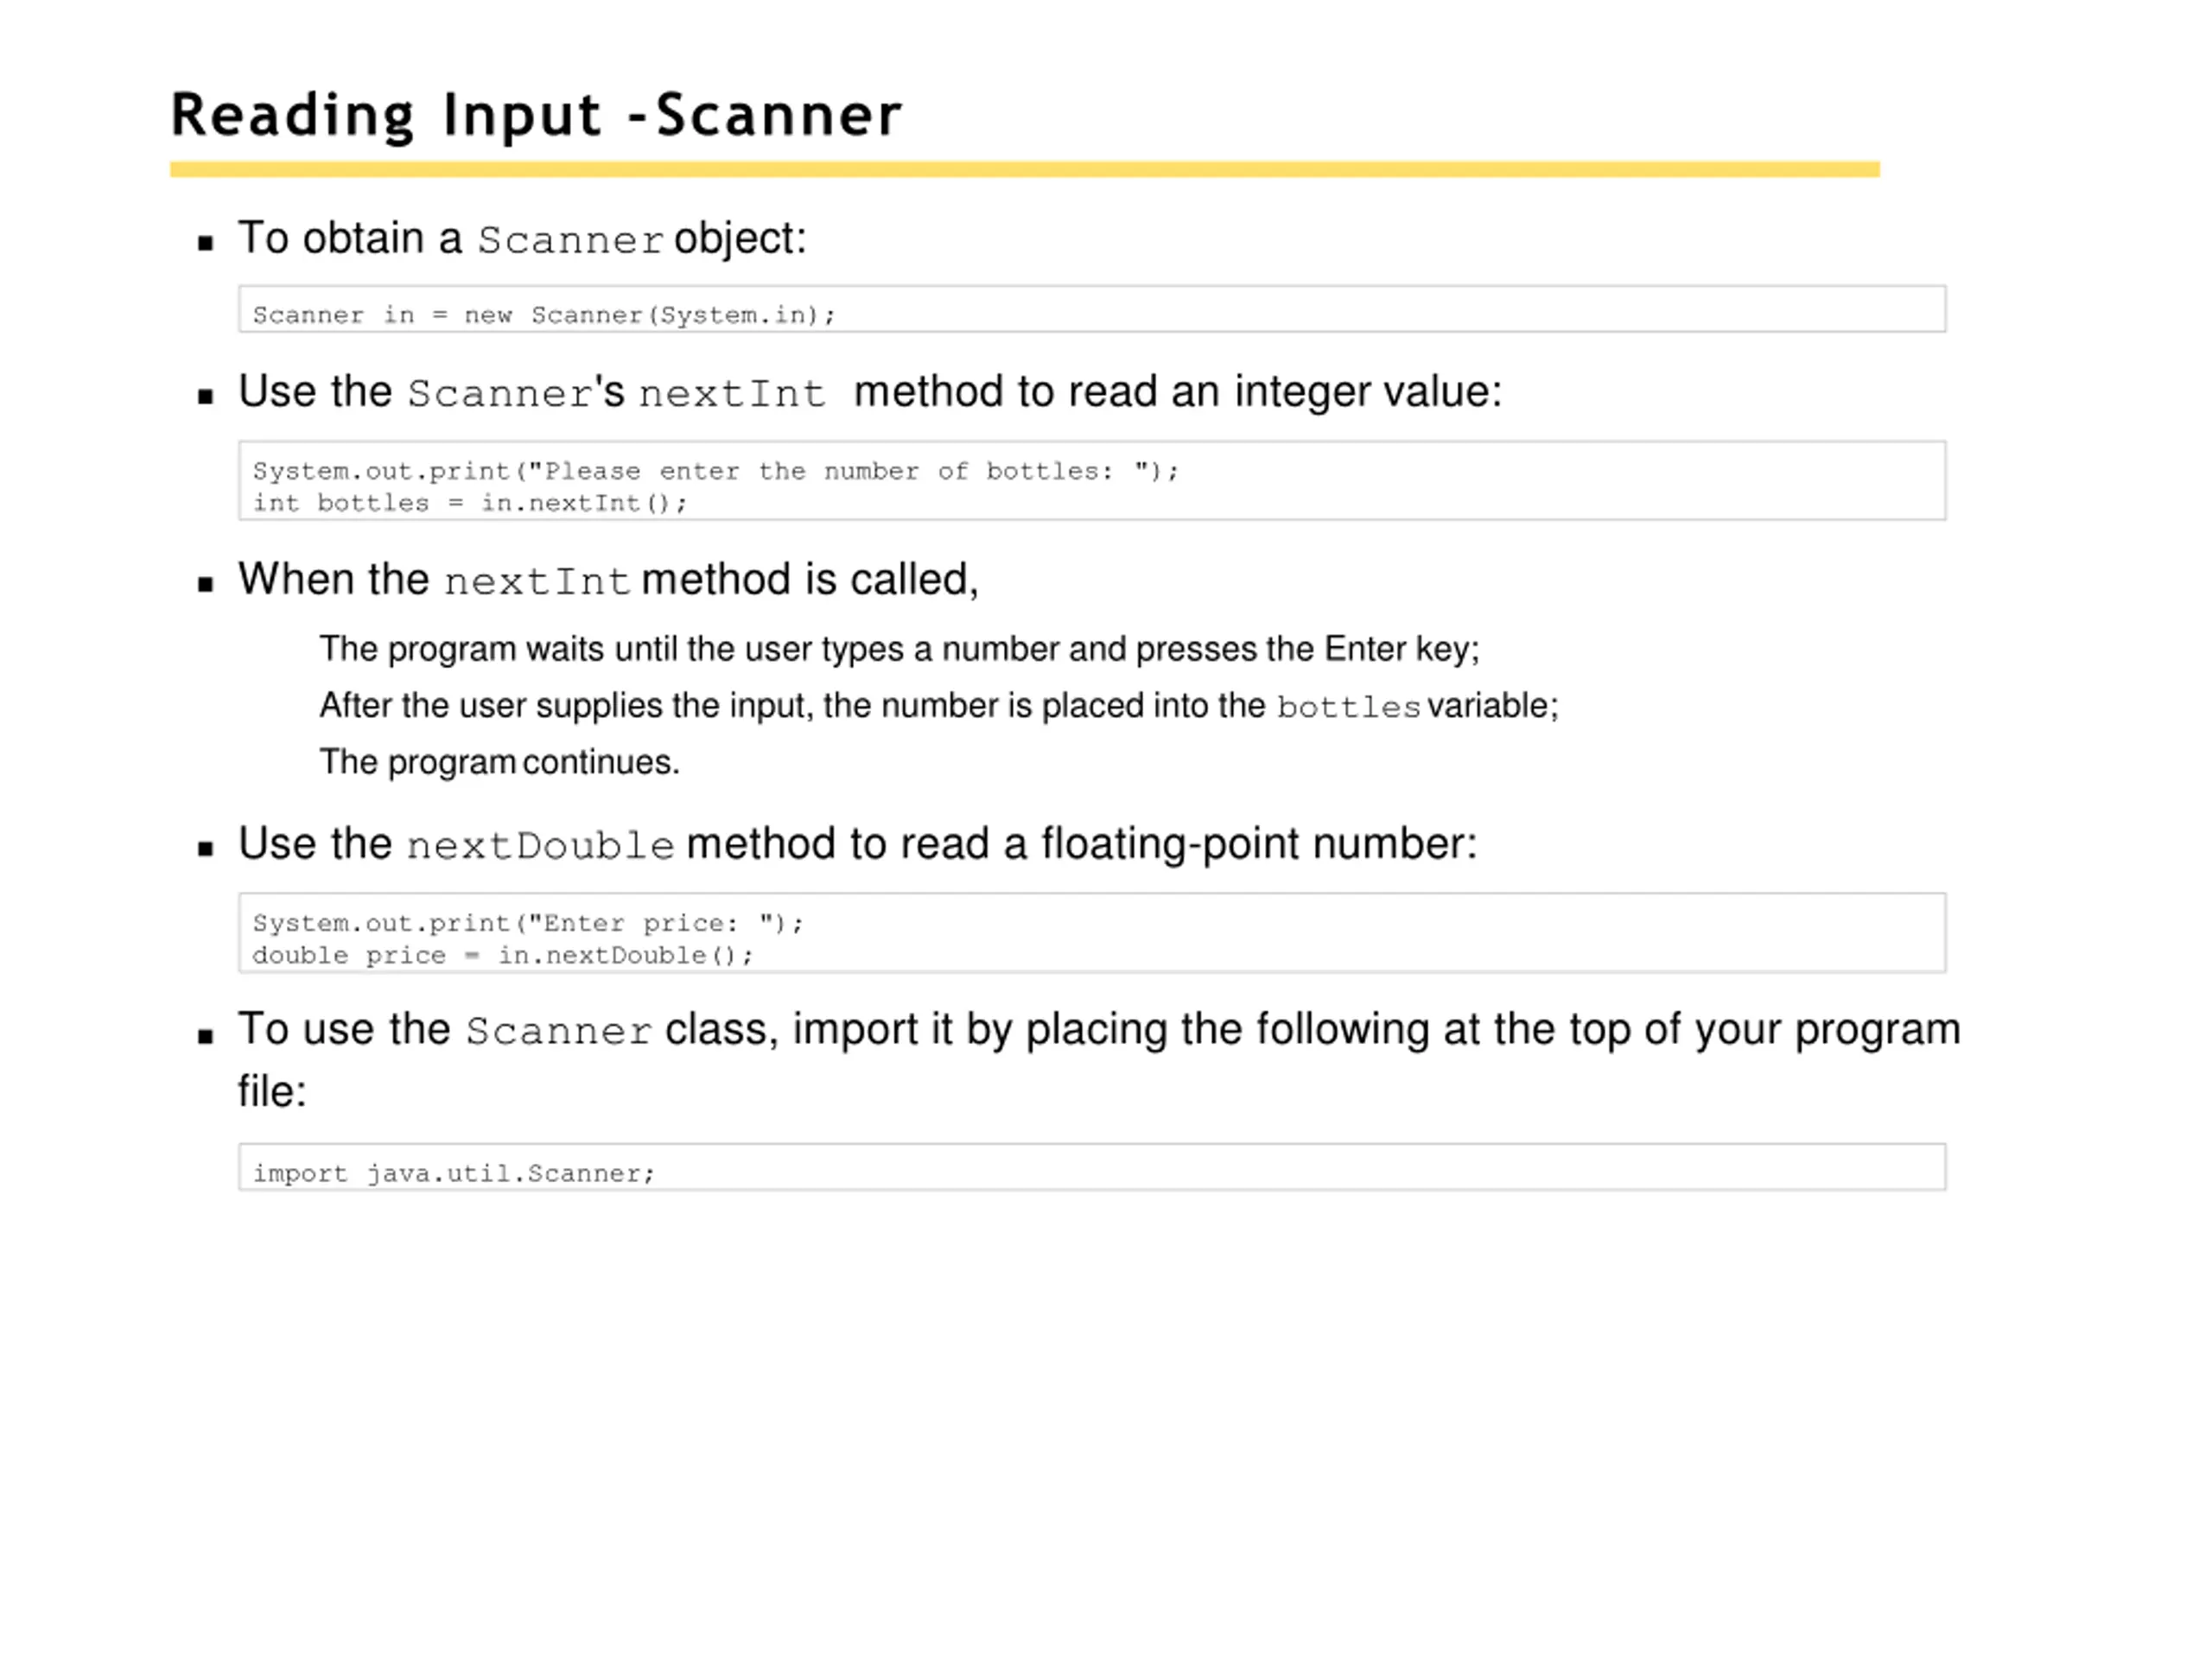Click the "System.out.print("Please enter the number of bottles: ");" code line
Viewport: 2212px width, 1659px height.
click(x=715, y=471)
